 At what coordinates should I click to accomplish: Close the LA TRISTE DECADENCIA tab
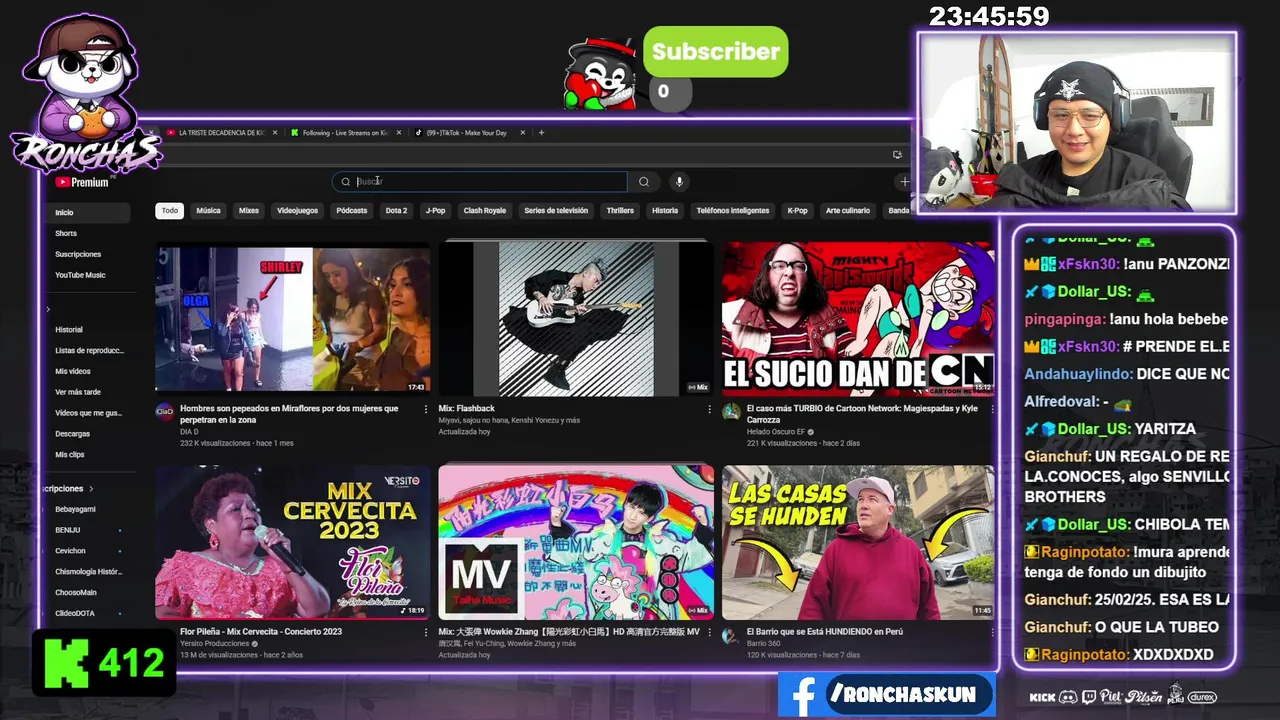[x=274, y=132]
